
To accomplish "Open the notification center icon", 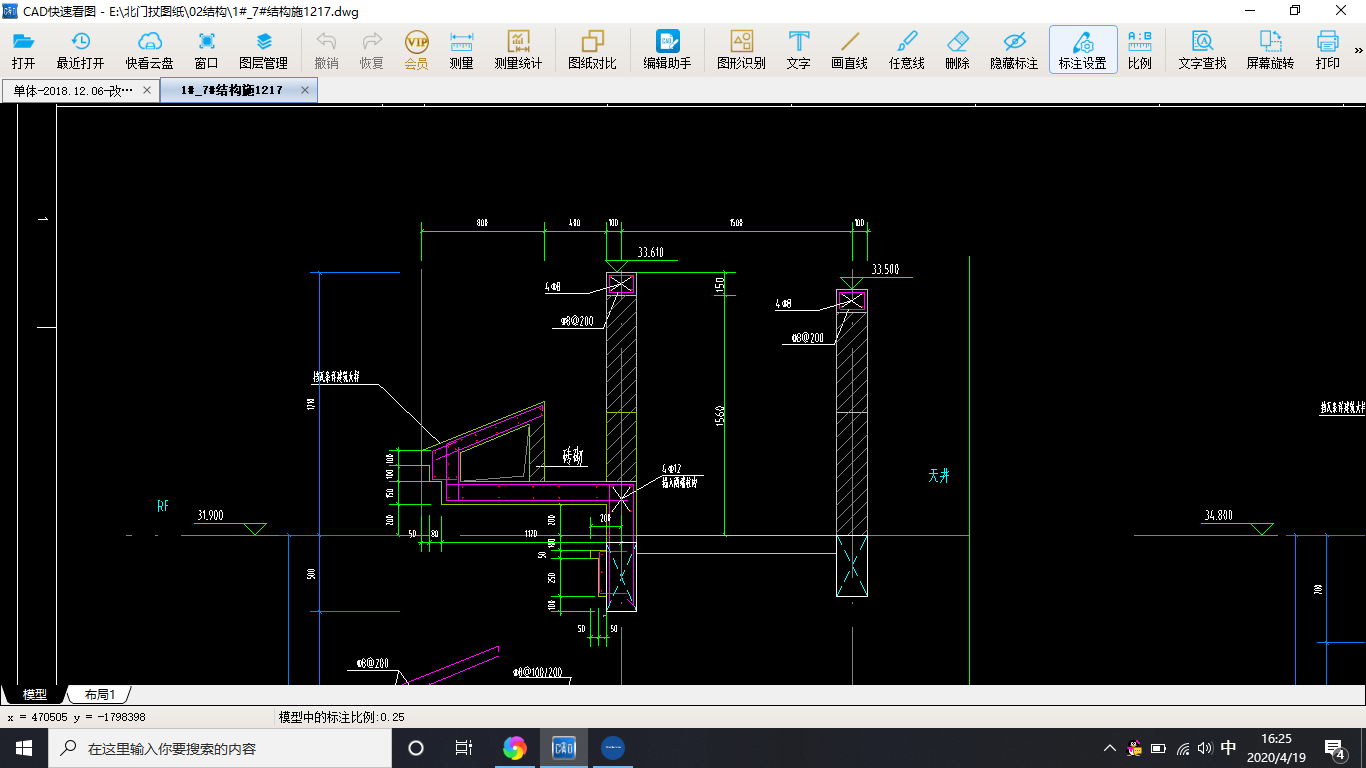I will [1334, 748].
